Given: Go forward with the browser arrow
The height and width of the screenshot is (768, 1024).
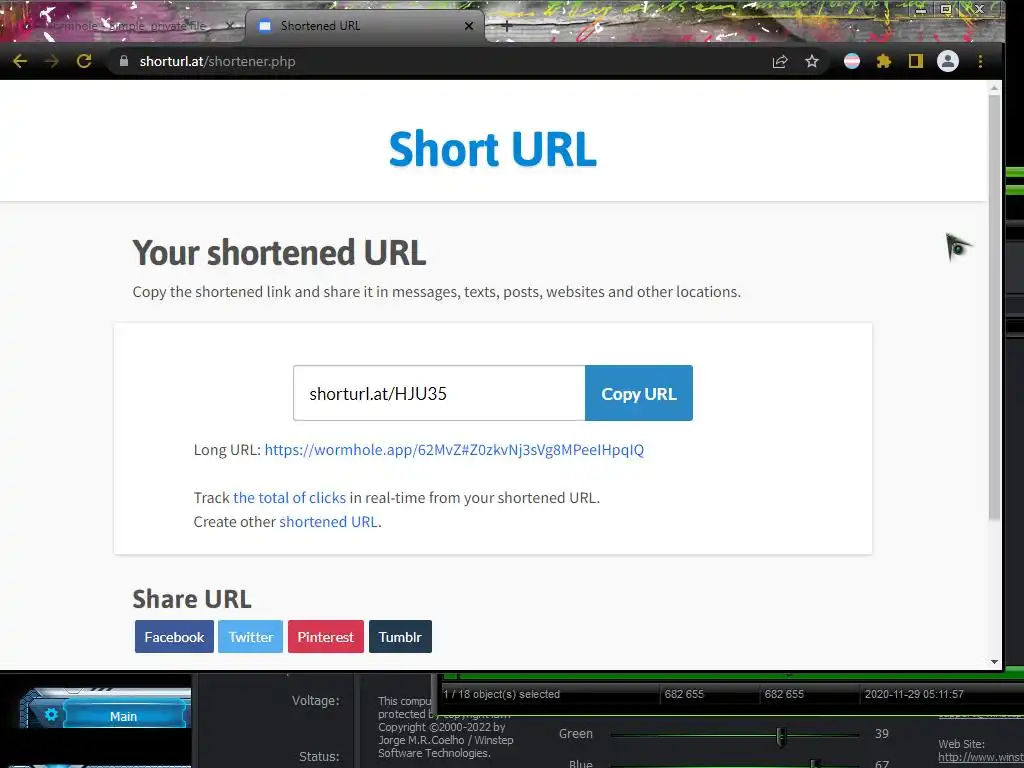Looking at the screenshot, I should pyautogui.click(x=52, y=61).
